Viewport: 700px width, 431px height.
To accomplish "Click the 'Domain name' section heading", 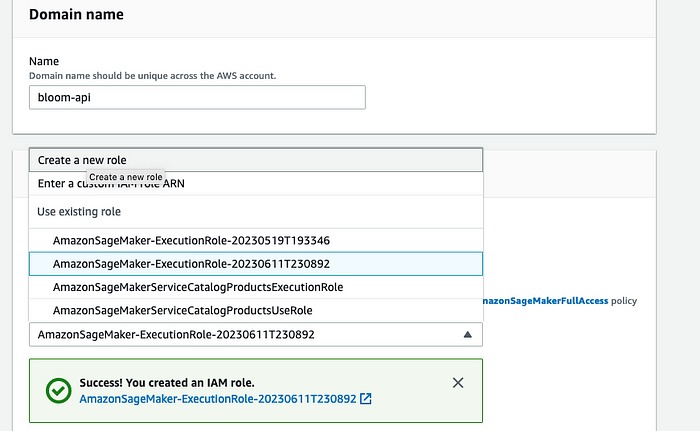I will pyautogui.click(x=75, y=16).
